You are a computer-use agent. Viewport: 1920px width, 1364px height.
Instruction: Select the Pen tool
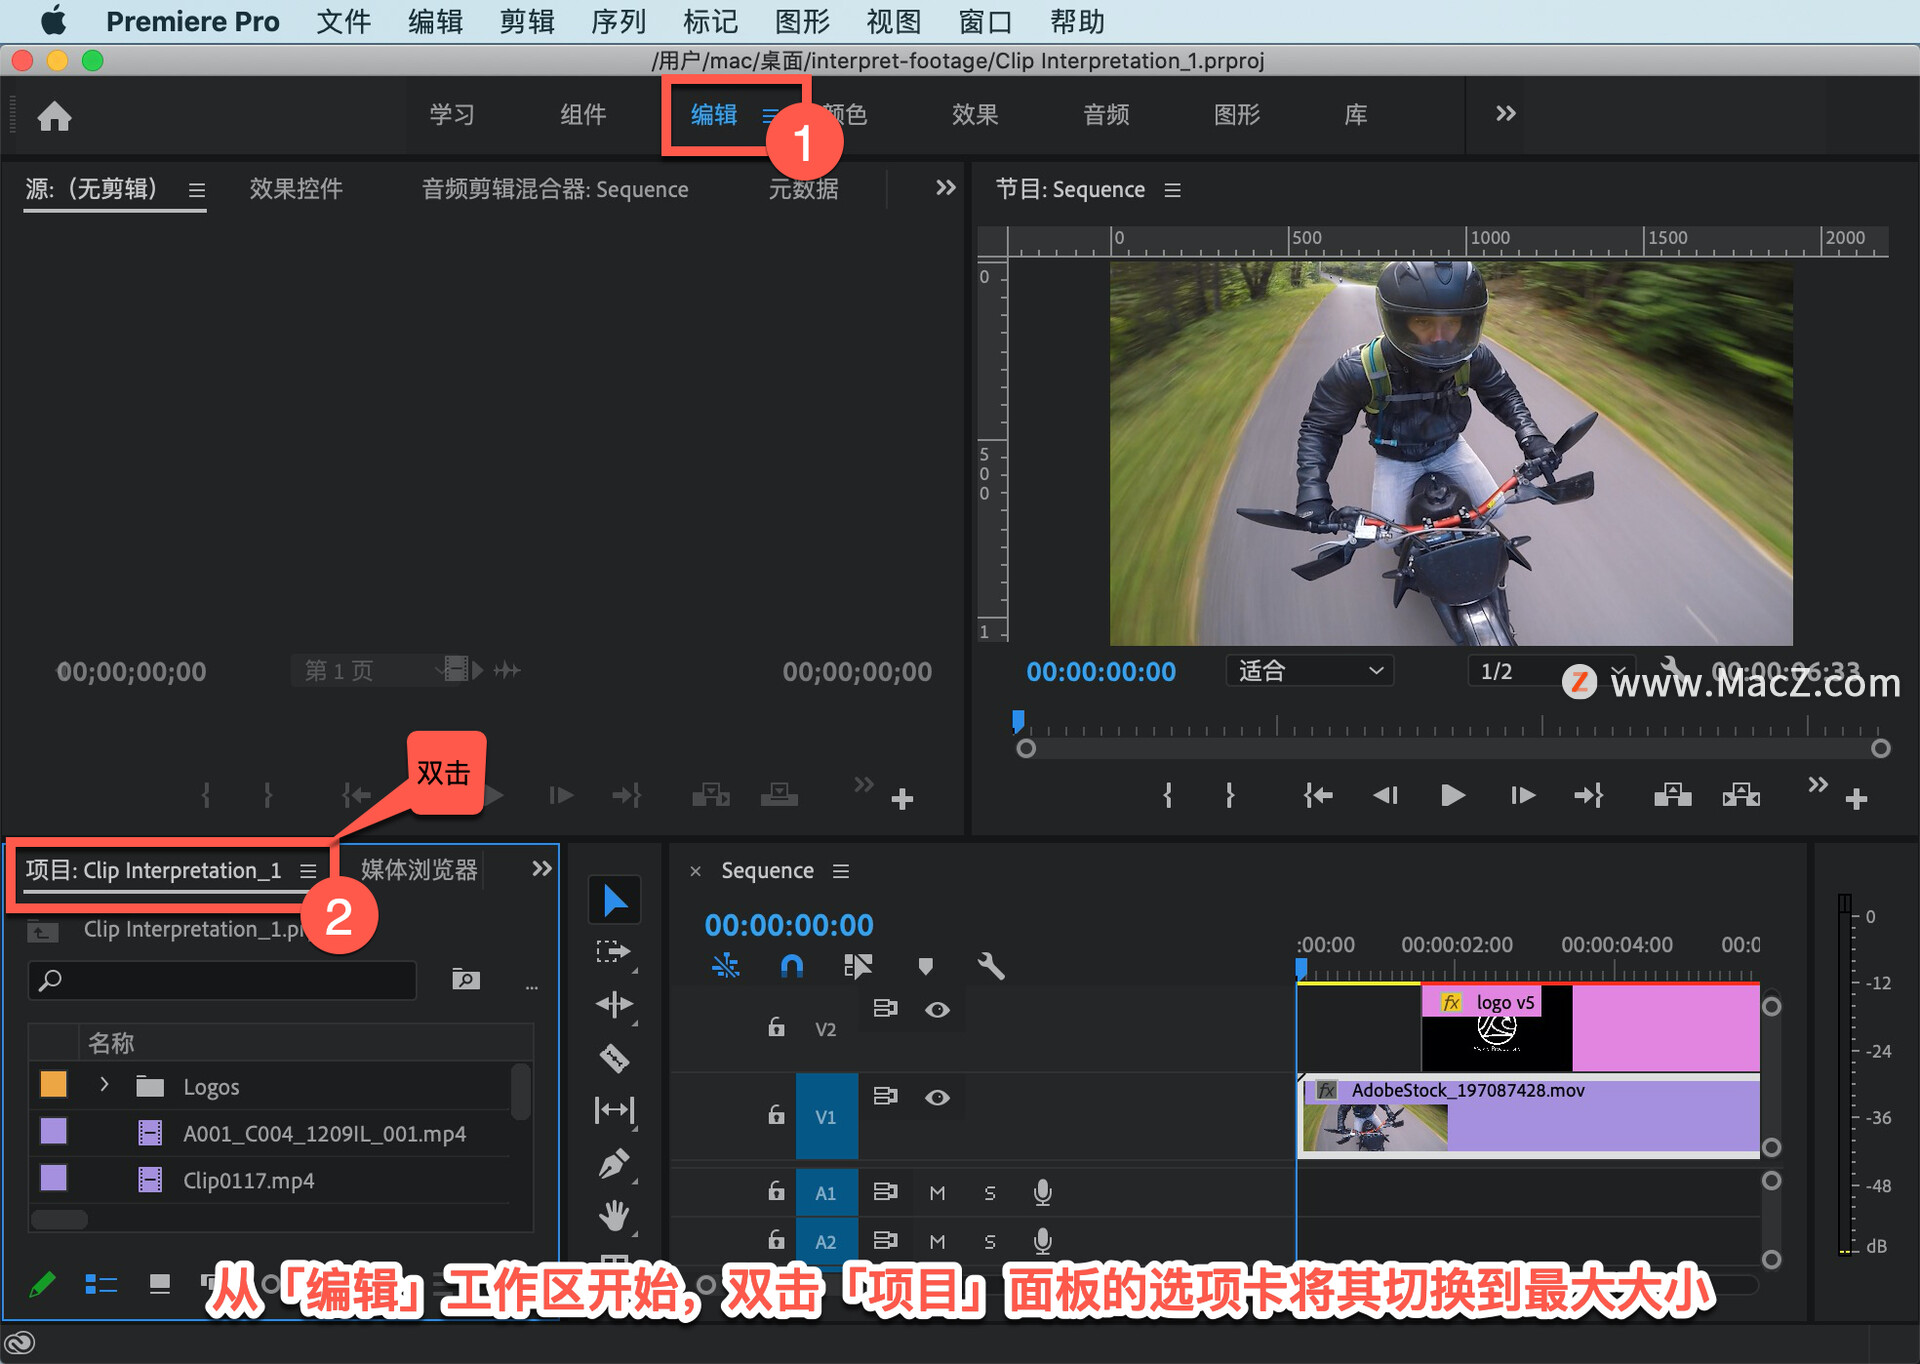click(x=614, y=1163)
